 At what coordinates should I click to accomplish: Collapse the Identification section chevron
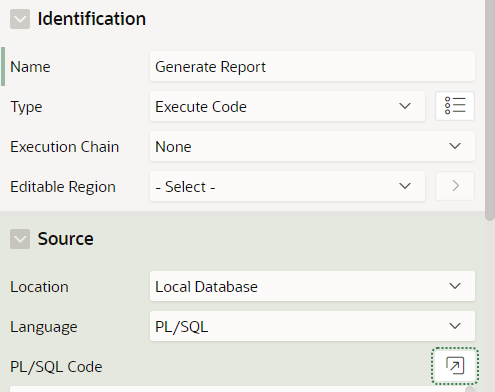point(20,19)
